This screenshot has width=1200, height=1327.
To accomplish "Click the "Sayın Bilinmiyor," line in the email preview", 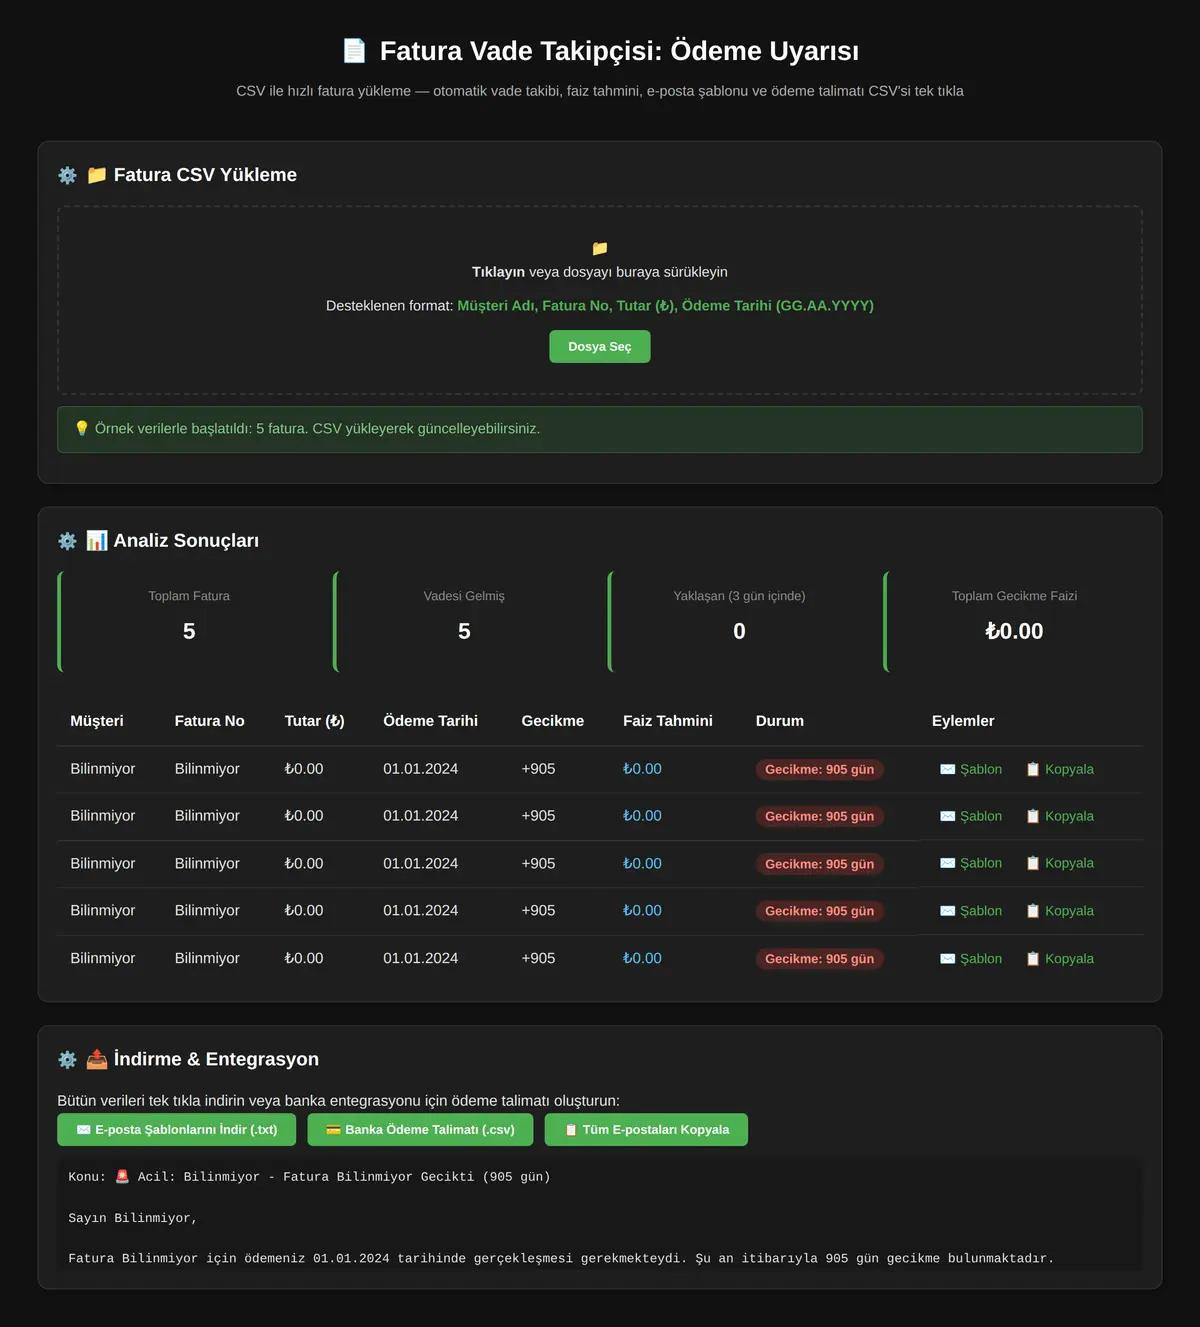I will (x=133, y=1218).
